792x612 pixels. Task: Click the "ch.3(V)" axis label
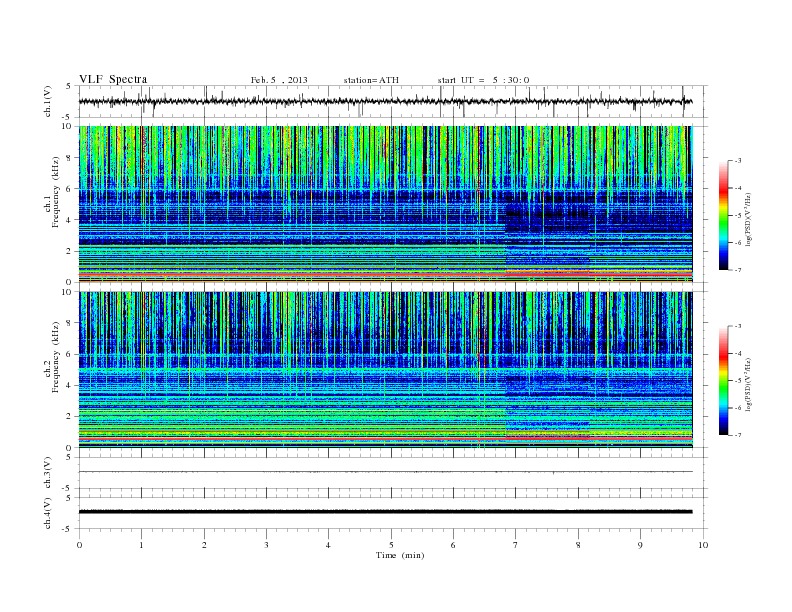click(x=47, y=473)
